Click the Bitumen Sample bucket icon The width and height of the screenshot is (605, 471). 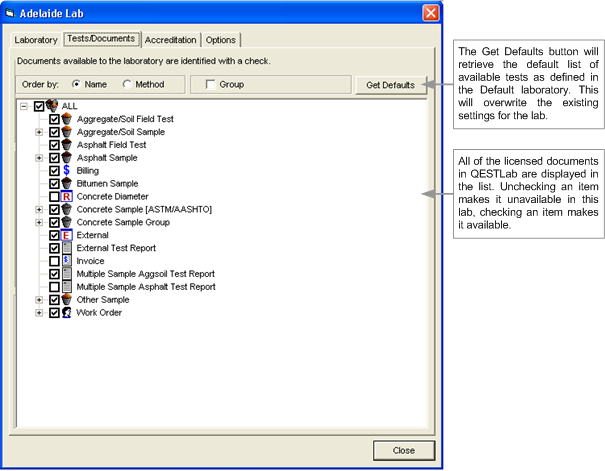tap(67, 184)
